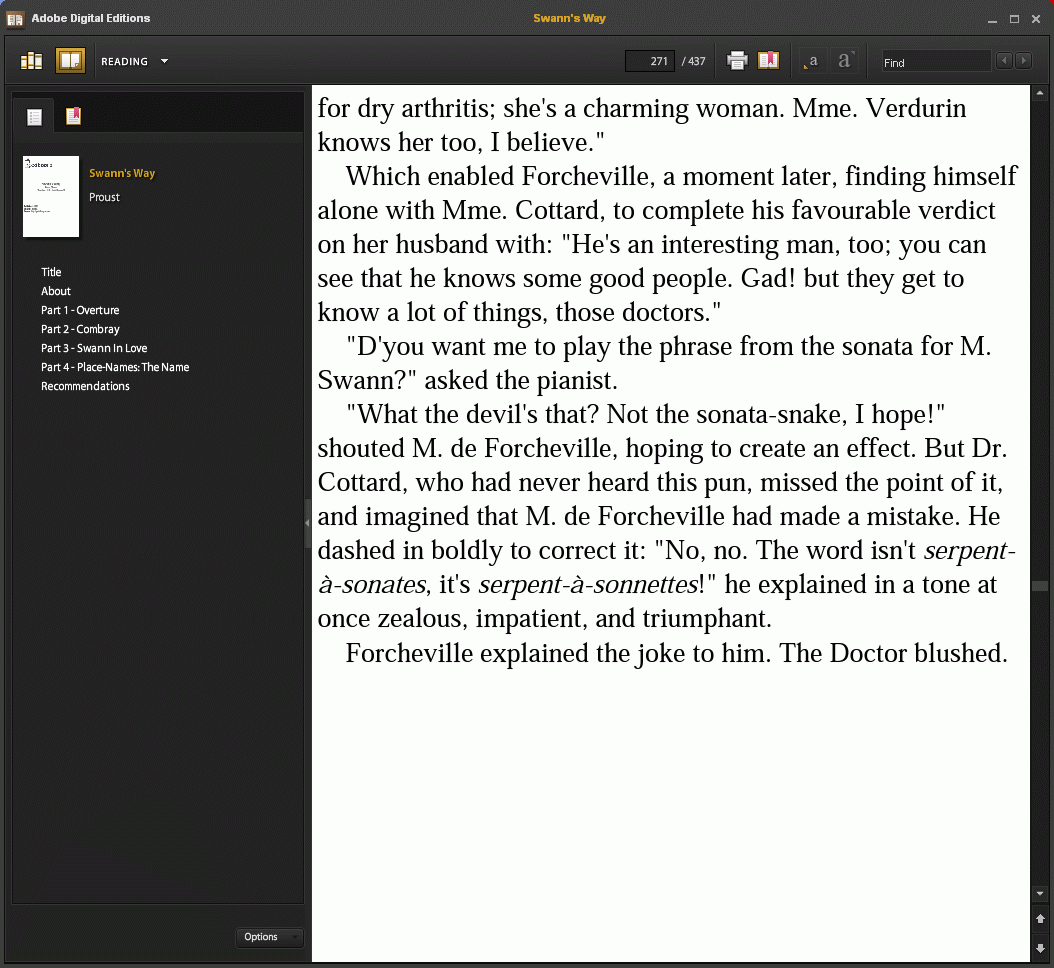
Task: Click the 'Swann's Way' window title text
Action: pos(569,18)
